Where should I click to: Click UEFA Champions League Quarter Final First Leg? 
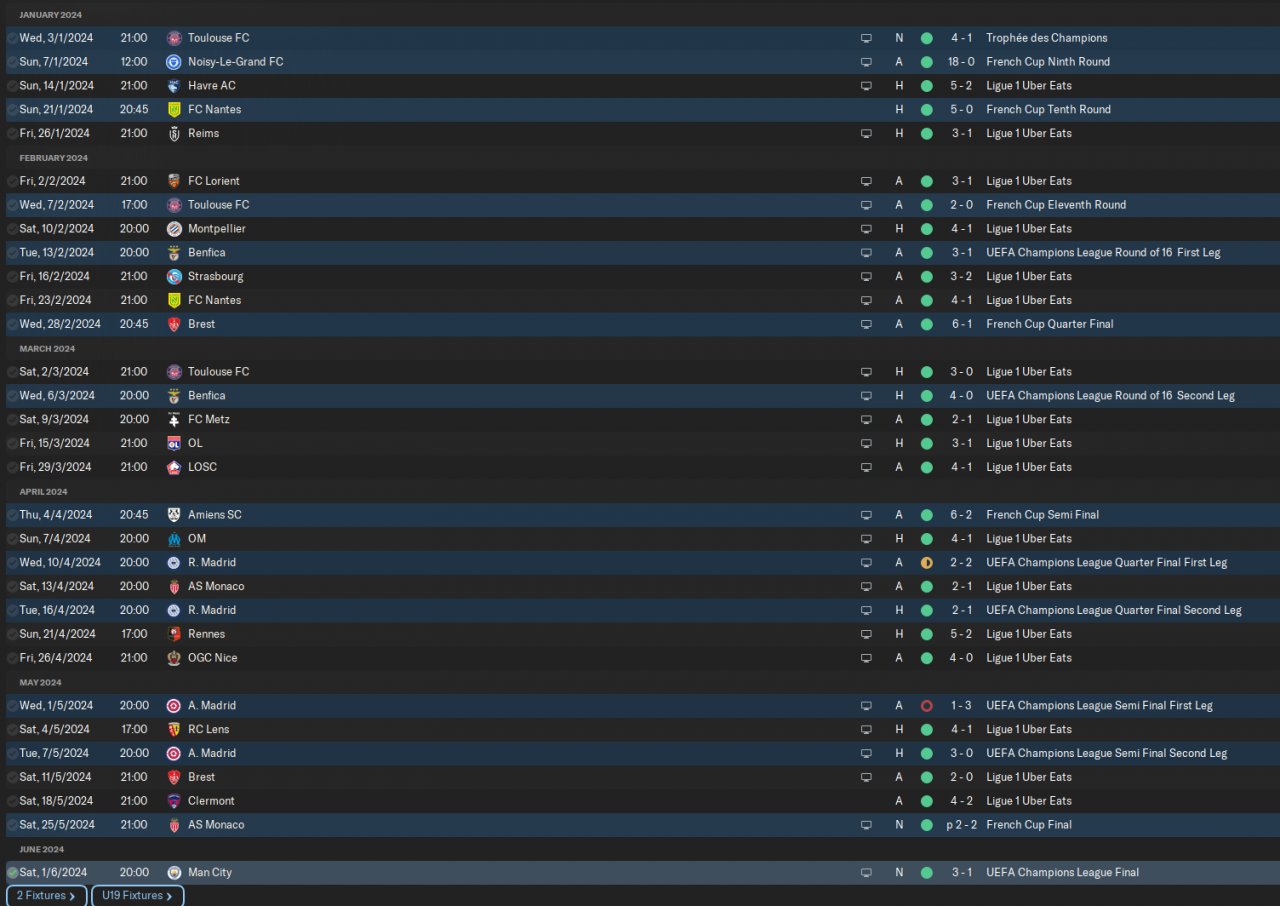(x=1106, y=563)
